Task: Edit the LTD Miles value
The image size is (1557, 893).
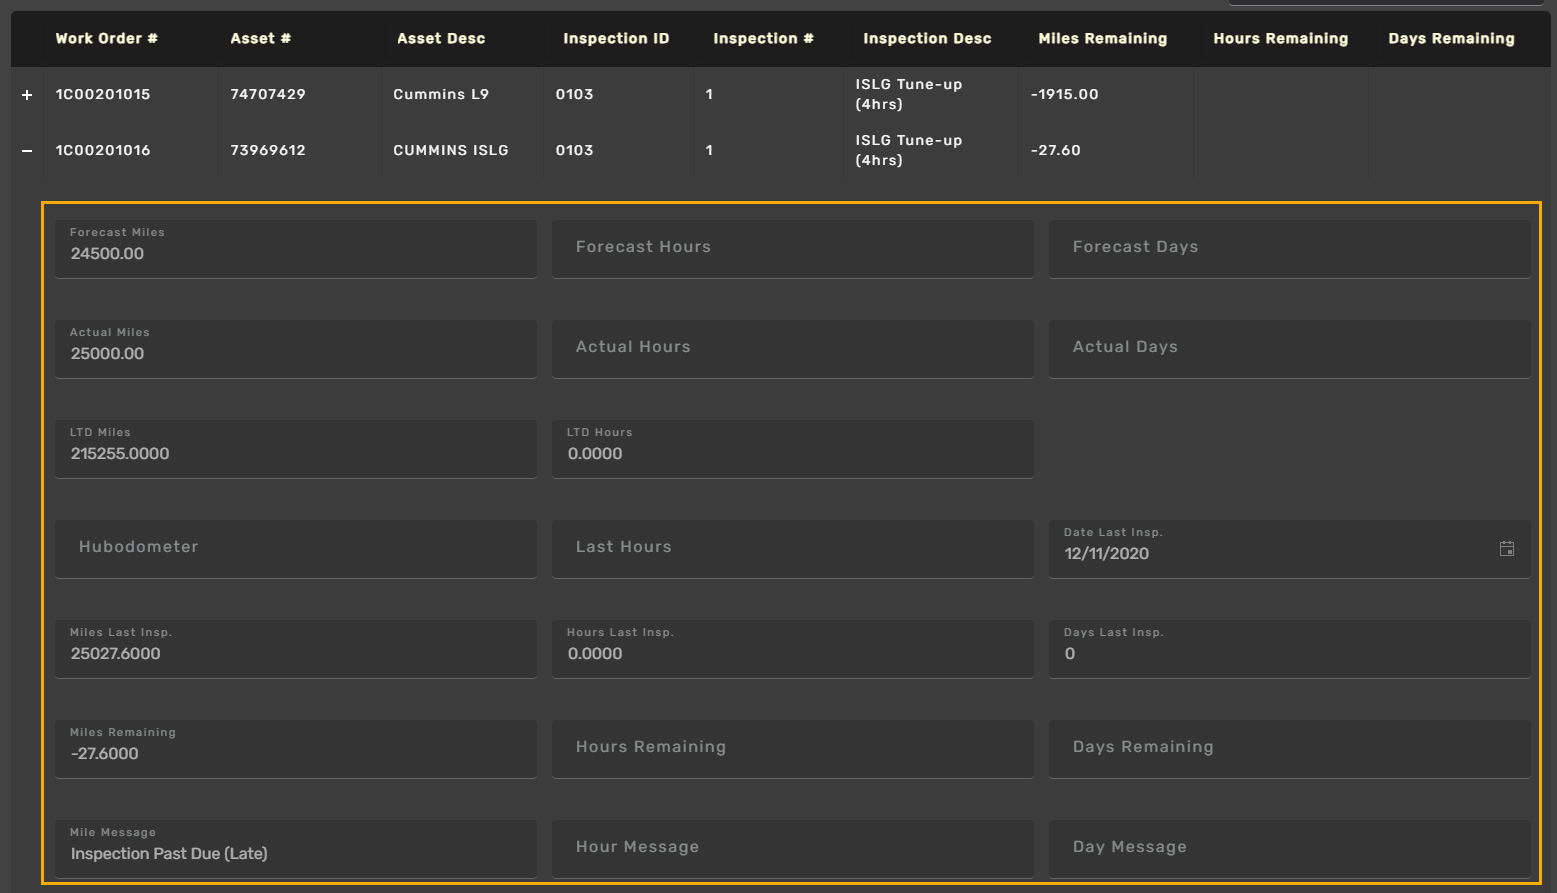Action: pos(295,454)
